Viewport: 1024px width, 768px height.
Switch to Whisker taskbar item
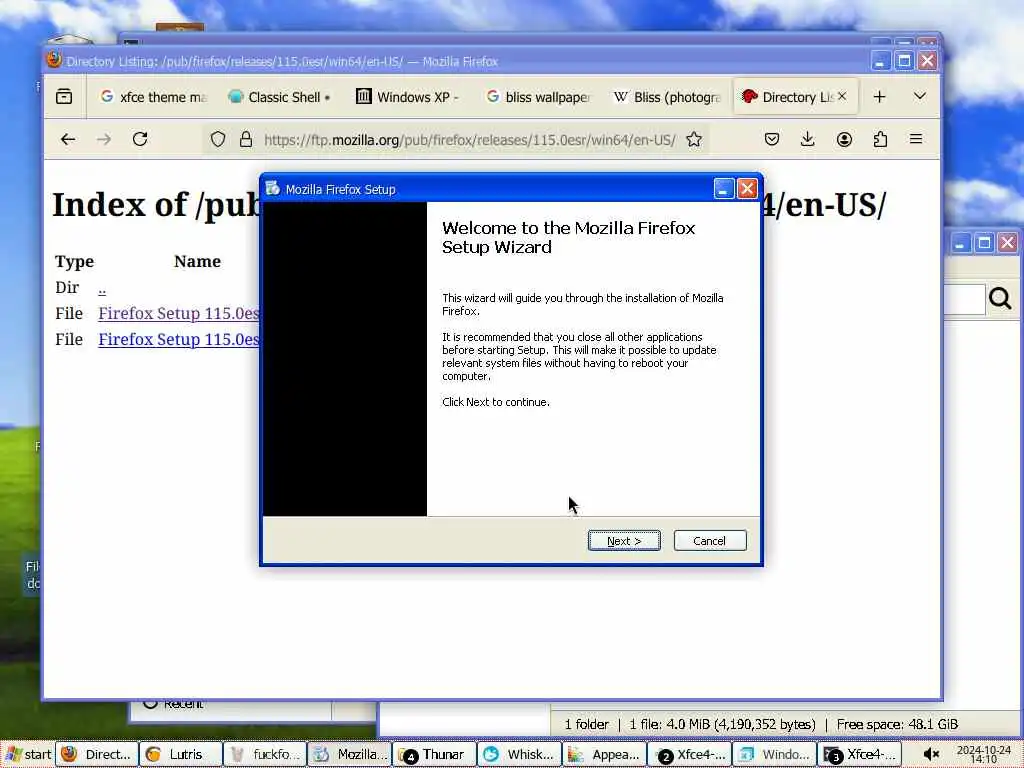(x=519, y=754)
